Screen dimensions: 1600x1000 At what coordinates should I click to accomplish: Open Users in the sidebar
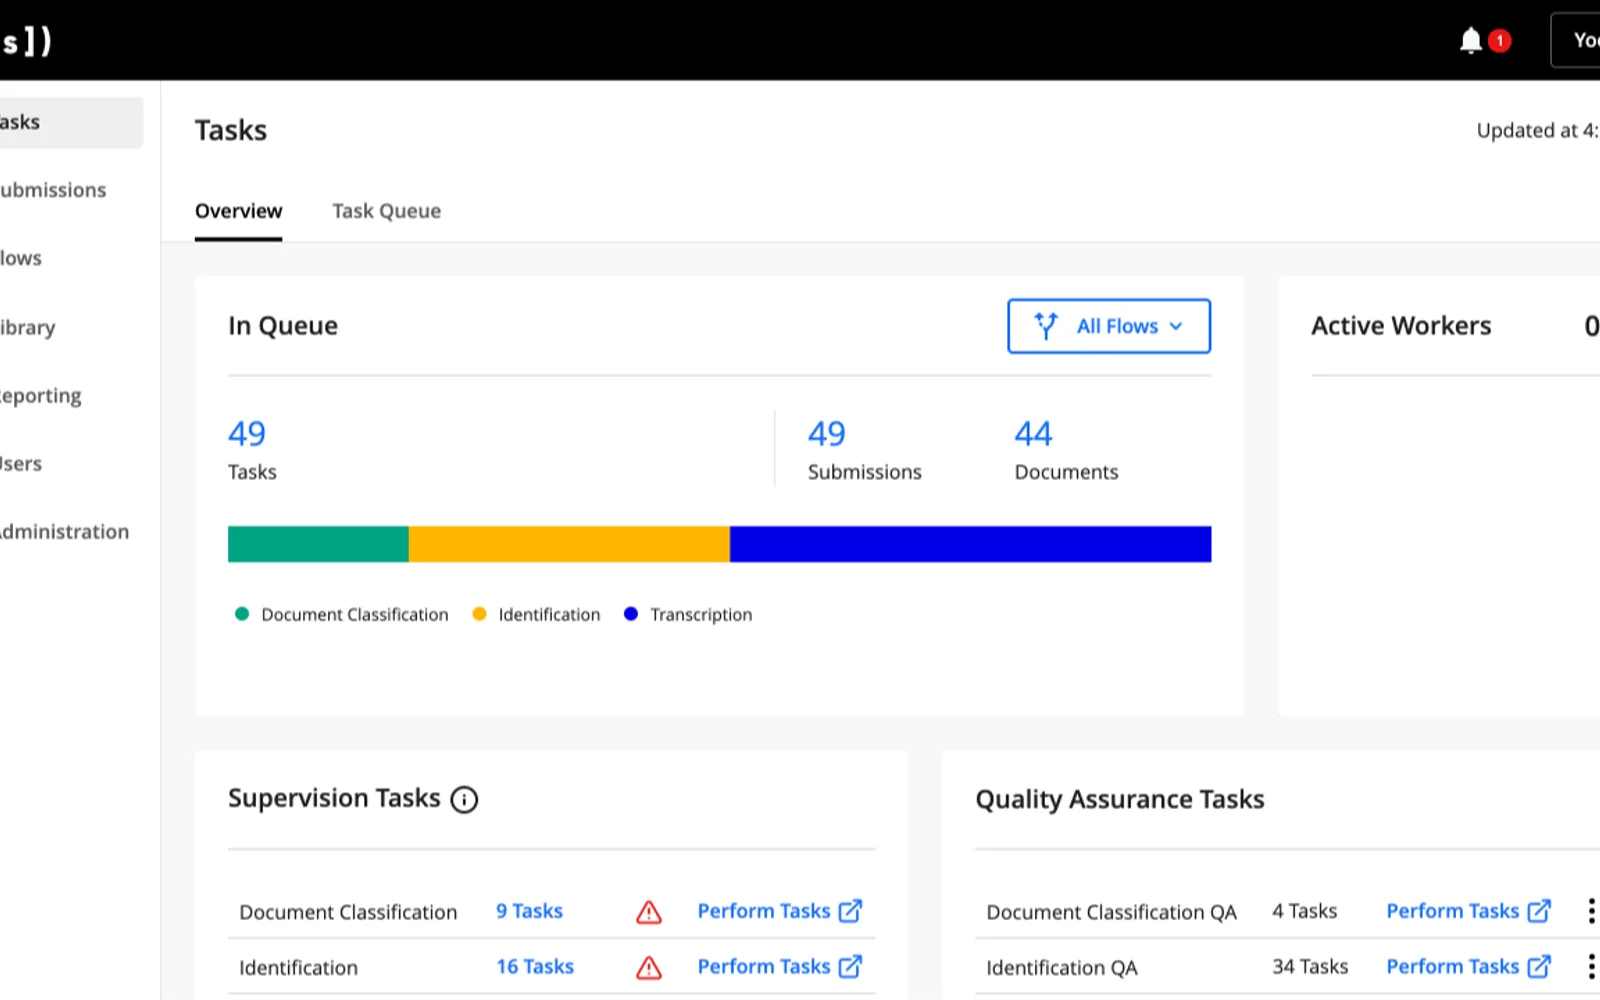click(21, 464)
